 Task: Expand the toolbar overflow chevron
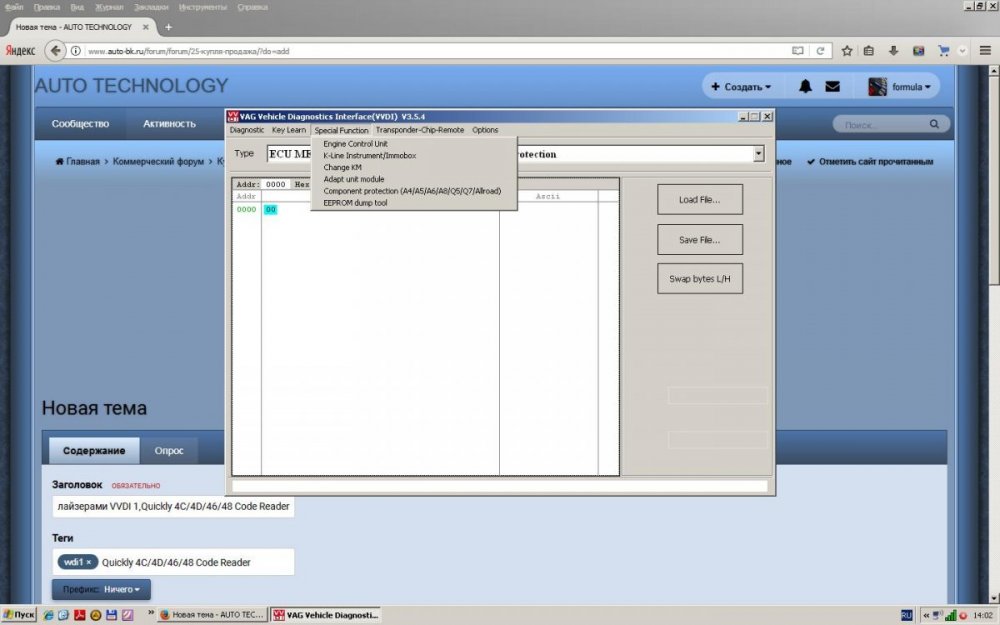pos(962,51)
